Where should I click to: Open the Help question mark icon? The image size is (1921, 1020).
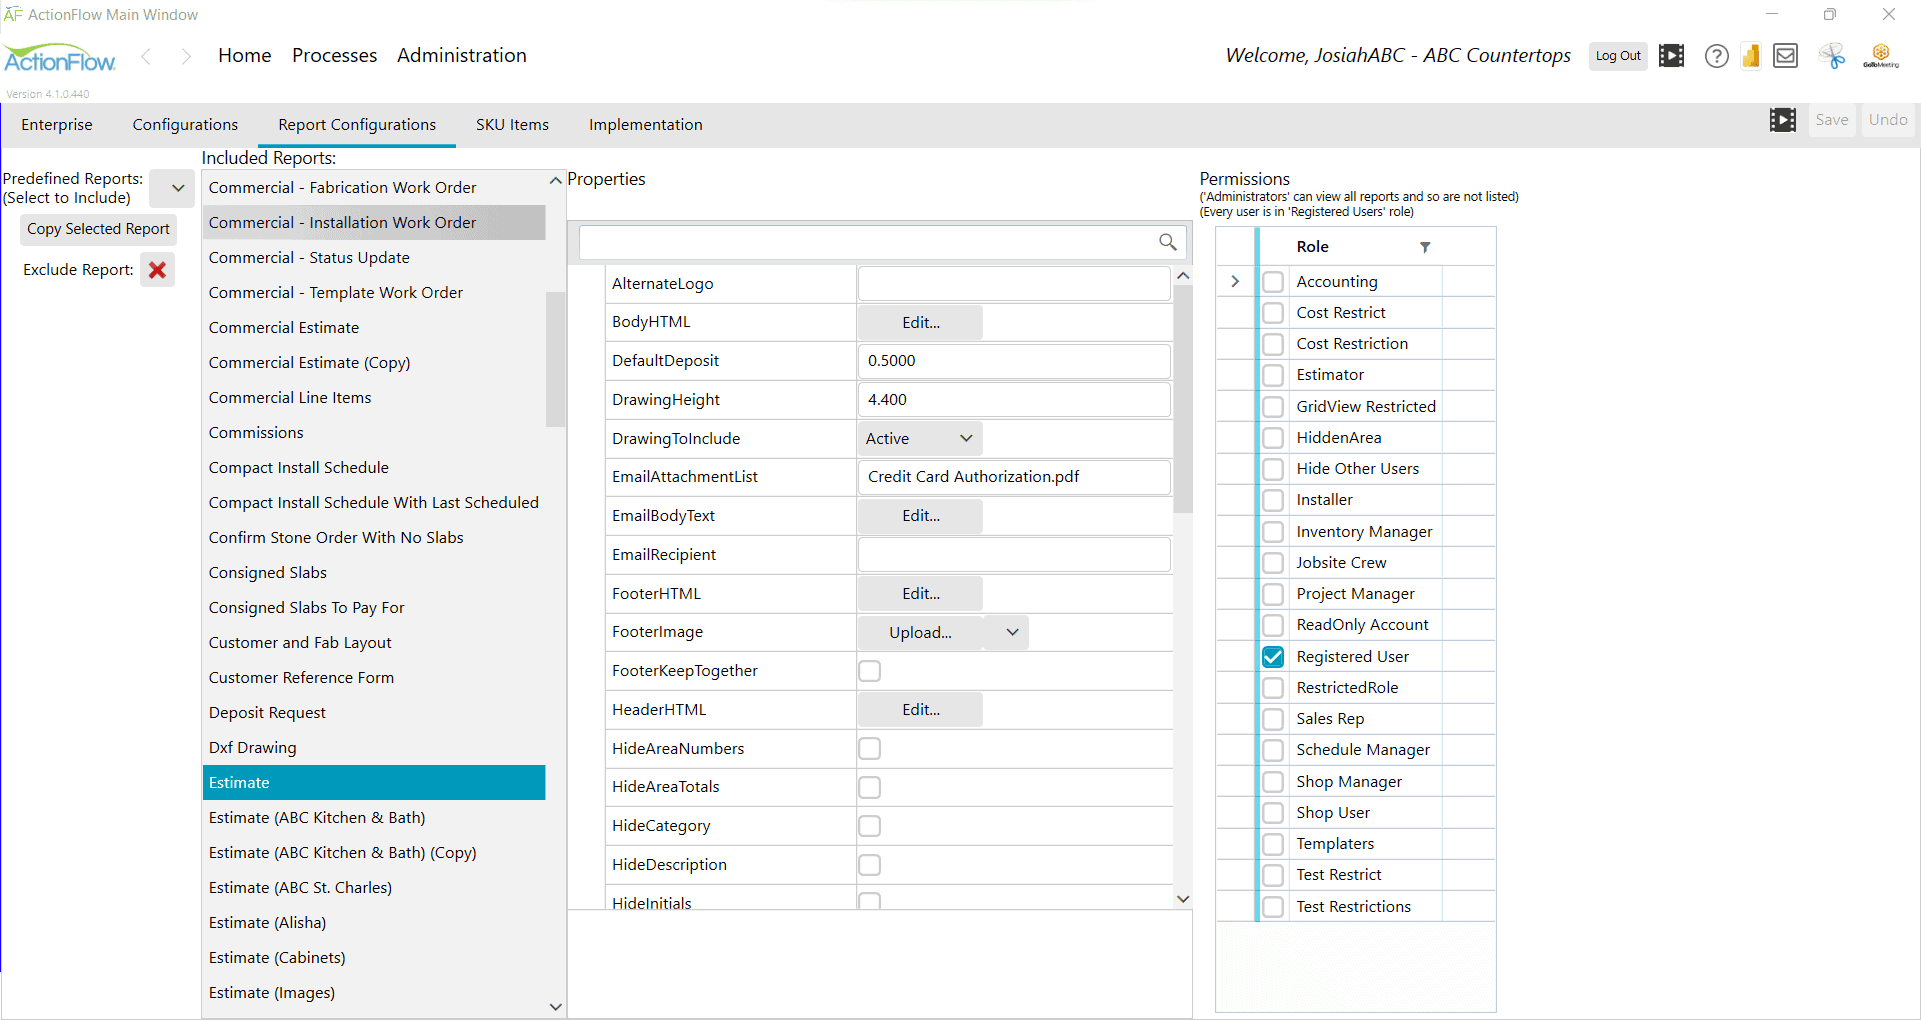click(x=1716, y=56)
